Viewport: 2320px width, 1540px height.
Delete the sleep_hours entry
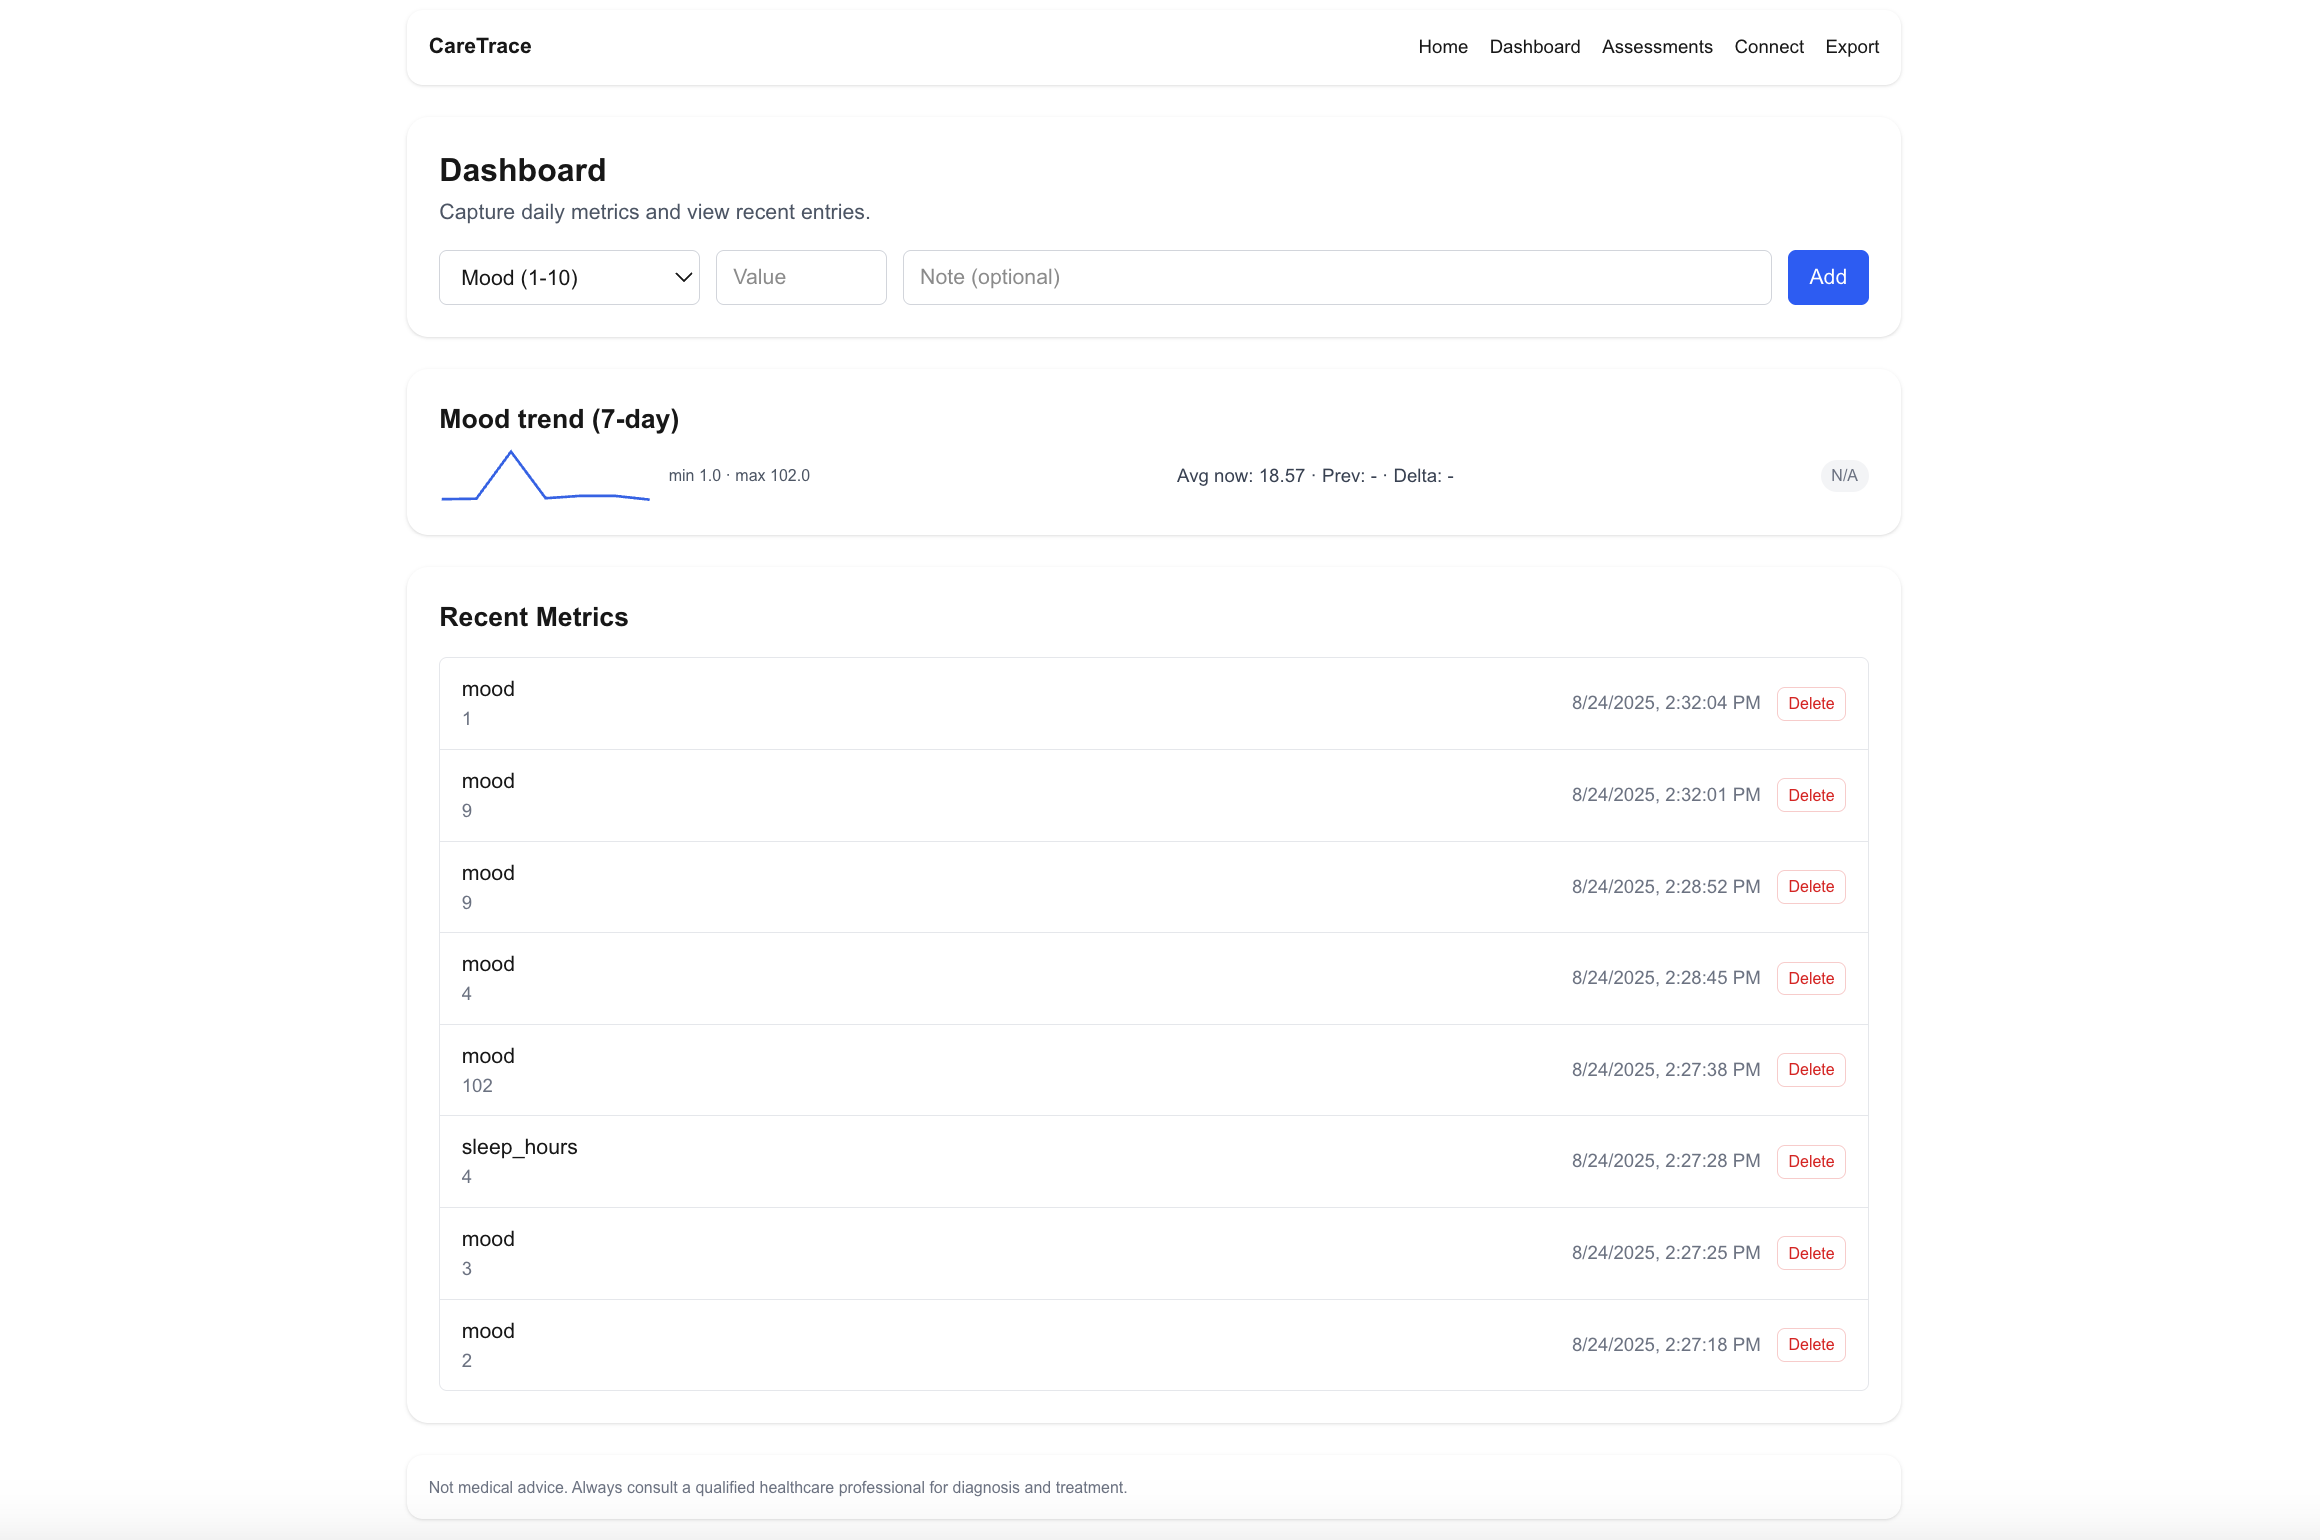click(1810, 1162)
